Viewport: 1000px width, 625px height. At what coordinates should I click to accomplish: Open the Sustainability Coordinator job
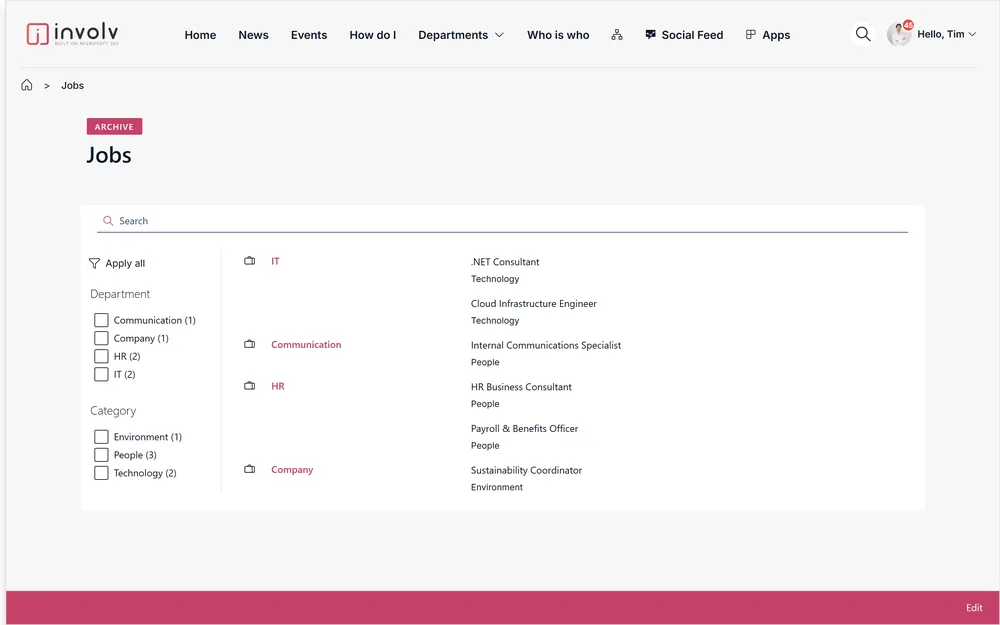(x=526, y=470)
